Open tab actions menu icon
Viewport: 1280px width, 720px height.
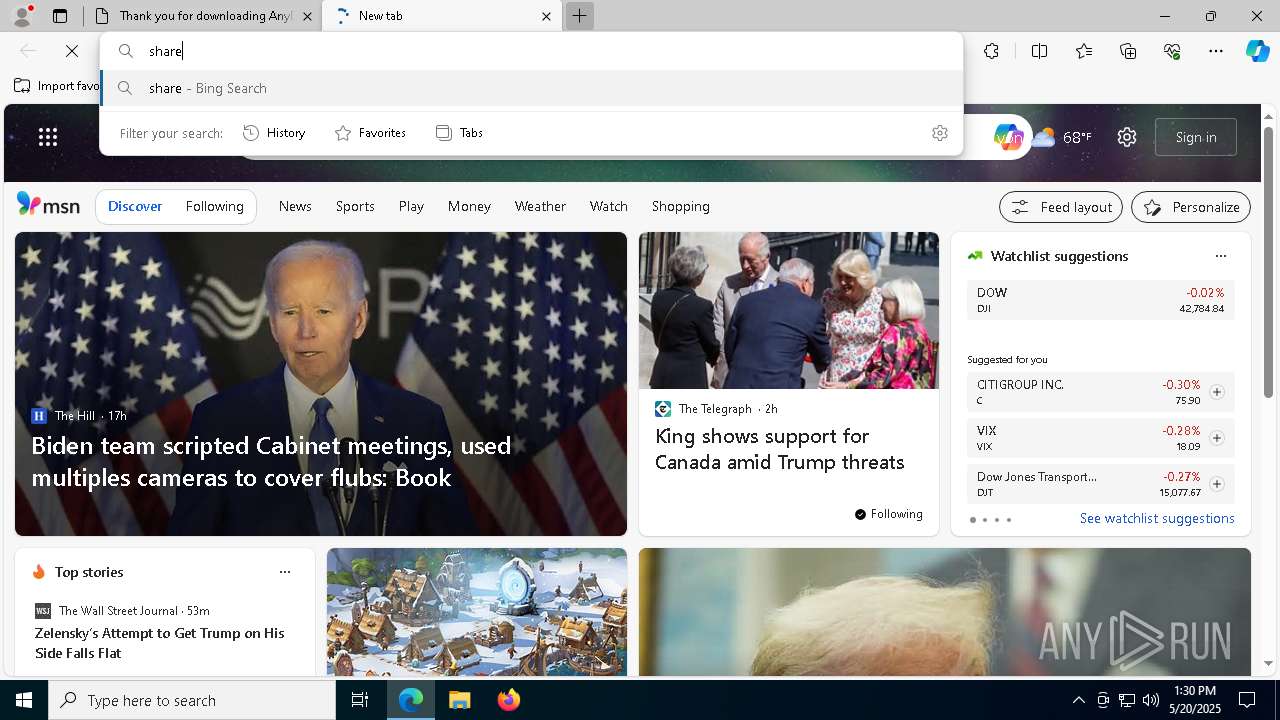pyautogui.click(x=60, y=16)
